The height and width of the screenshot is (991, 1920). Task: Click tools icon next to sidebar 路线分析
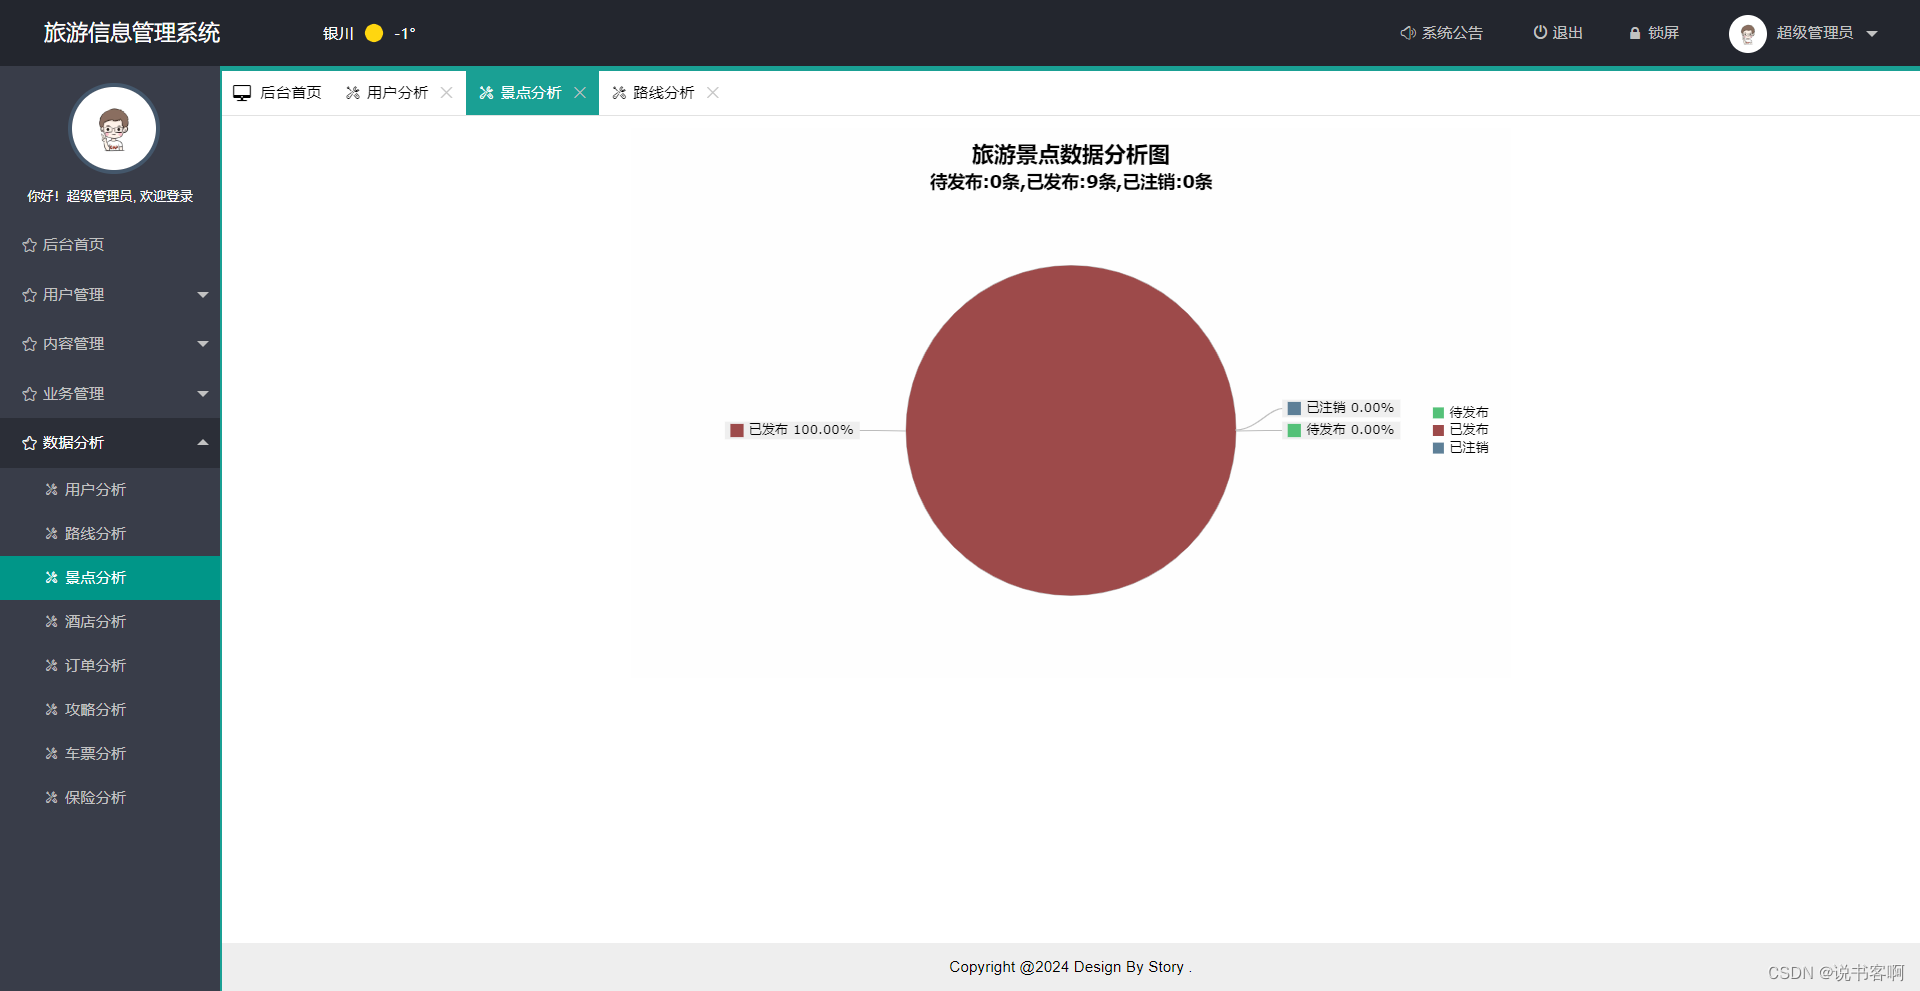click(x=51, y=534)
